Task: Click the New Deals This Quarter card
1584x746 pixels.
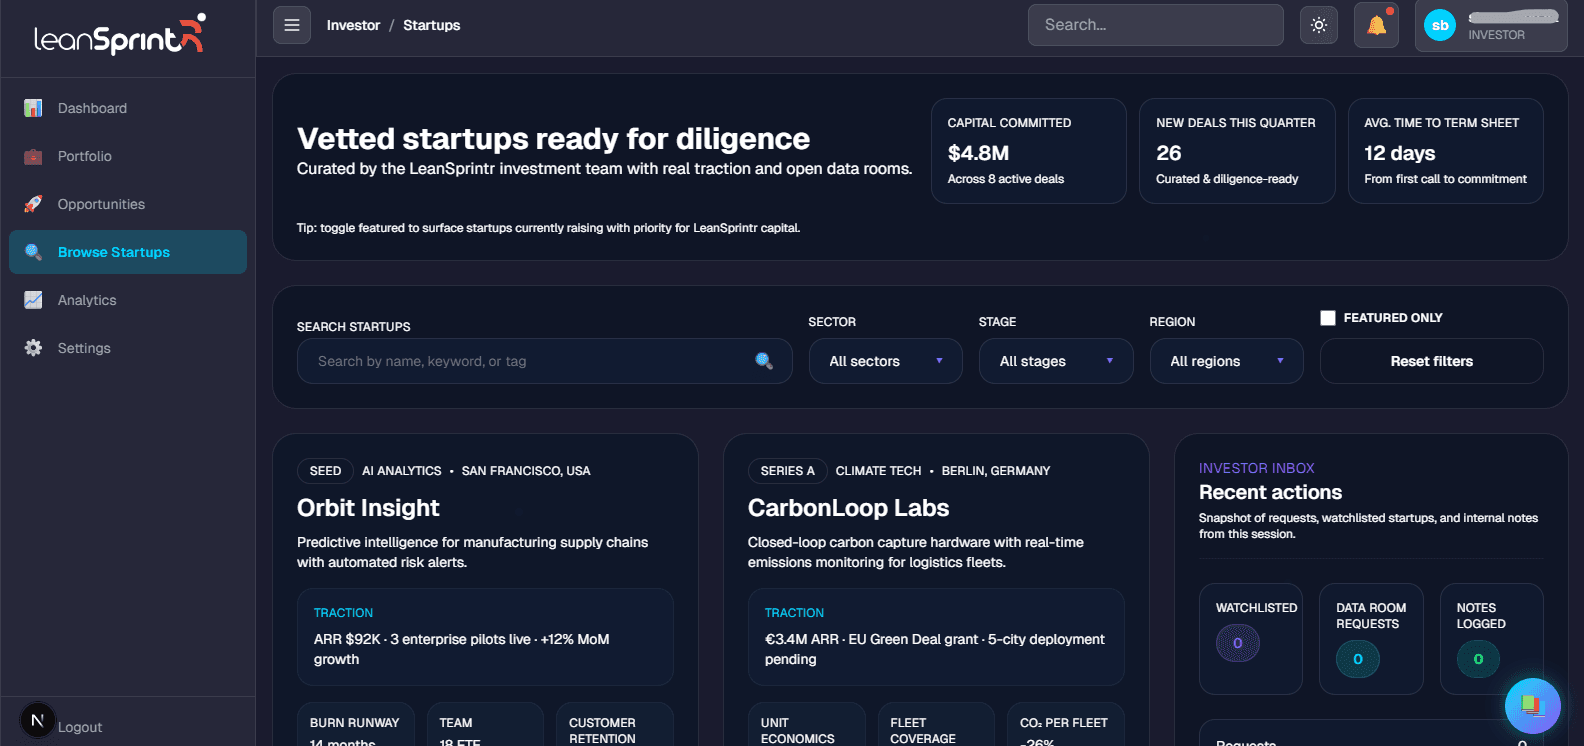Action: pyautogui.click(x=1237, y=151)
